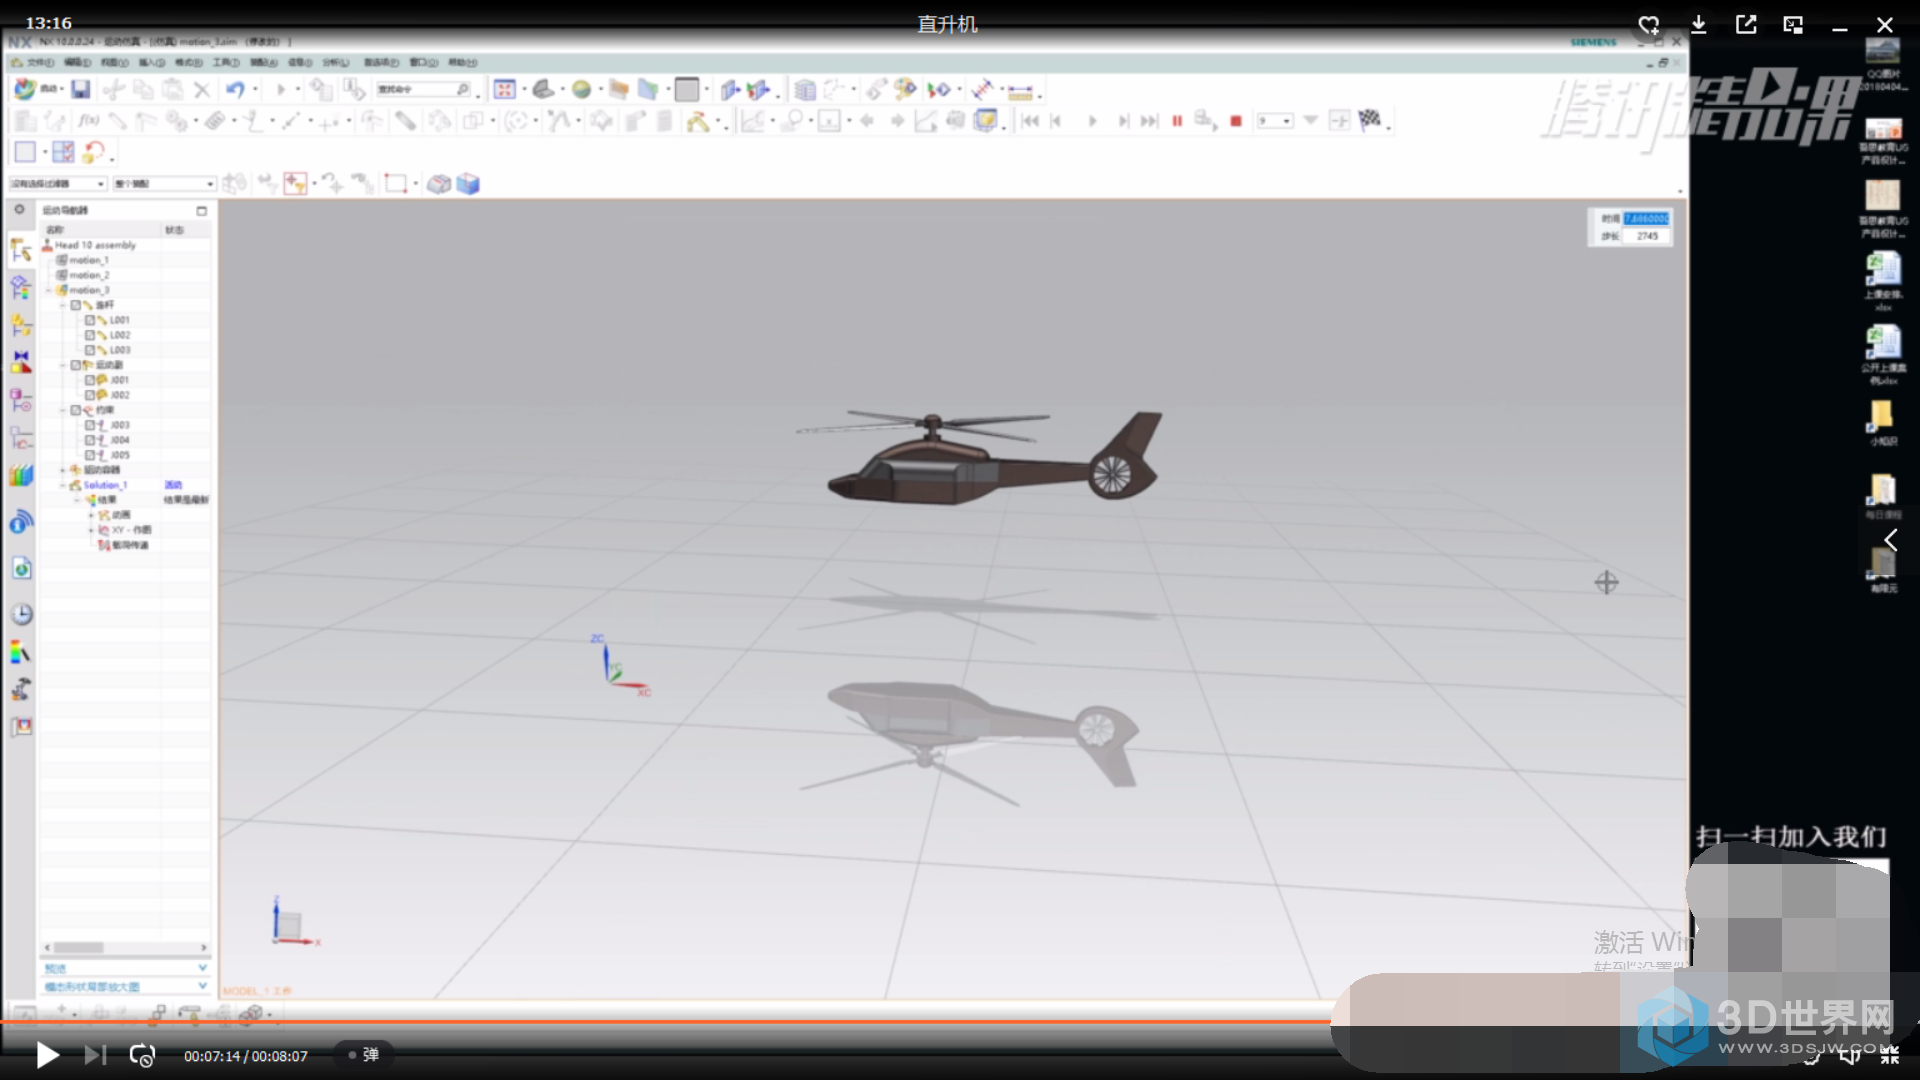Click the animation play forward arrow
Viewport: 1920px width, 1080px height.
pyautogui.click(x=1092, y=121)
